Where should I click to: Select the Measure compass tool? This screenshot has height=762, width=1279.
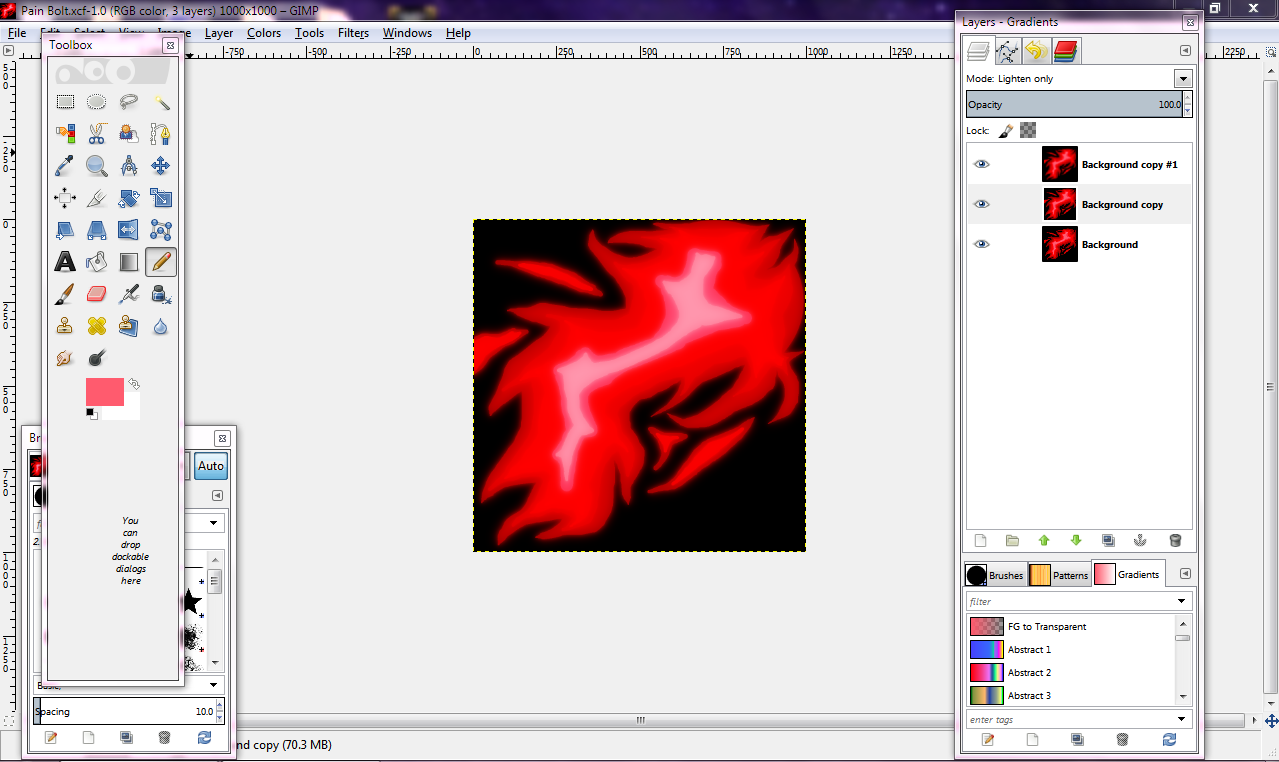(x=129, y=165)
